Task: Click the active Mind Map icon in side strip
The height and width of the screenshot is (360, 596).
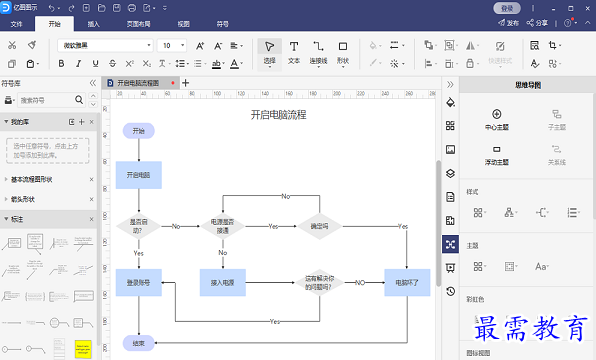Action: [450, 244]
